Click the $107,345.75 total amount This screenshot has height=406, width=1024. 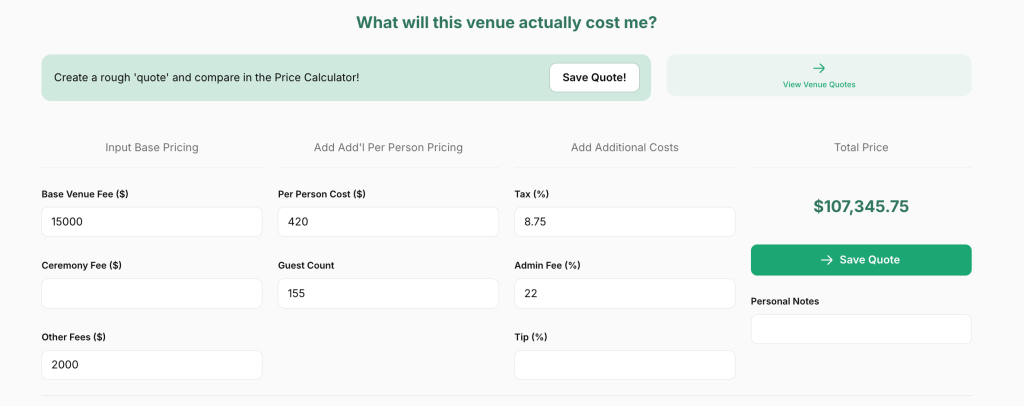point(861,207)
